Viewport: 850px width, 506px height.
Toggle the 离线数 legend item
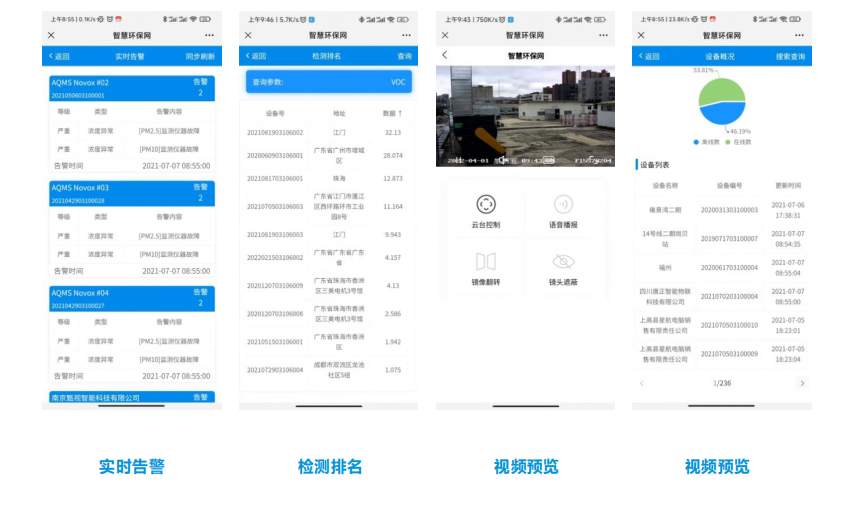pyautogui.click(x=707, y=142)
